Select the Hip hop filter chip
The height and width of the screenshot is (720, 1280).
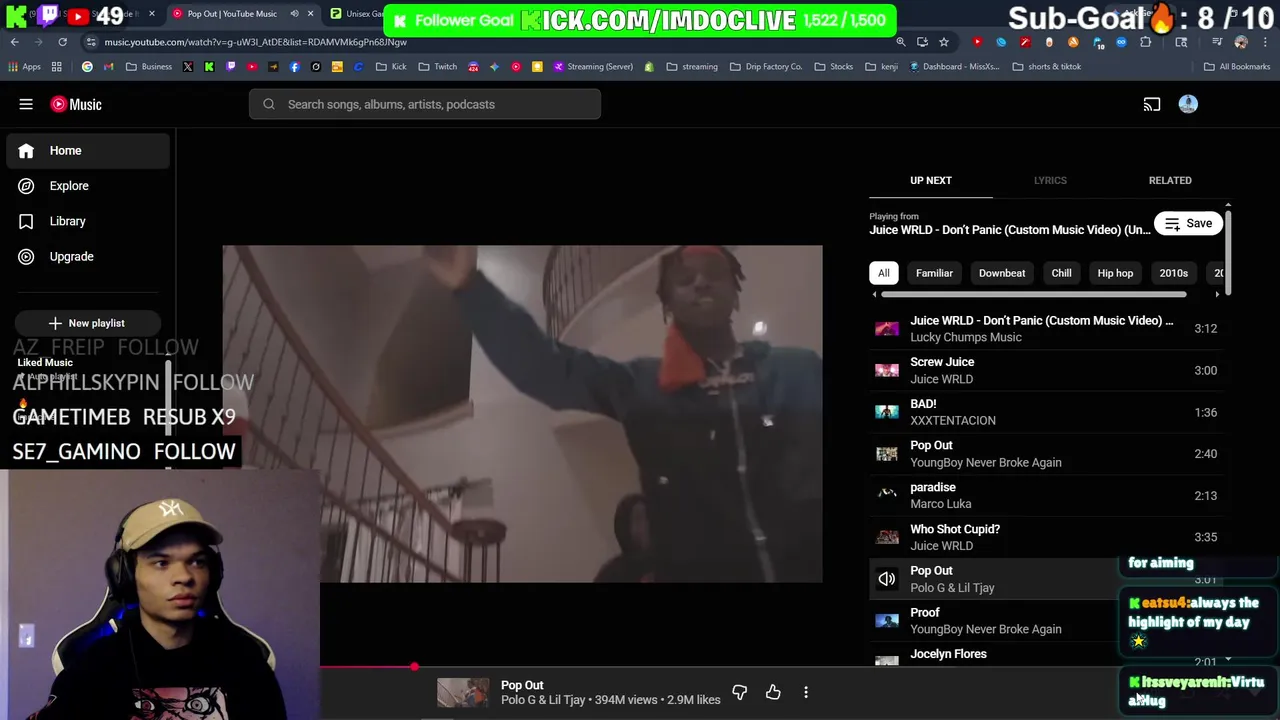coord(1115,273)
